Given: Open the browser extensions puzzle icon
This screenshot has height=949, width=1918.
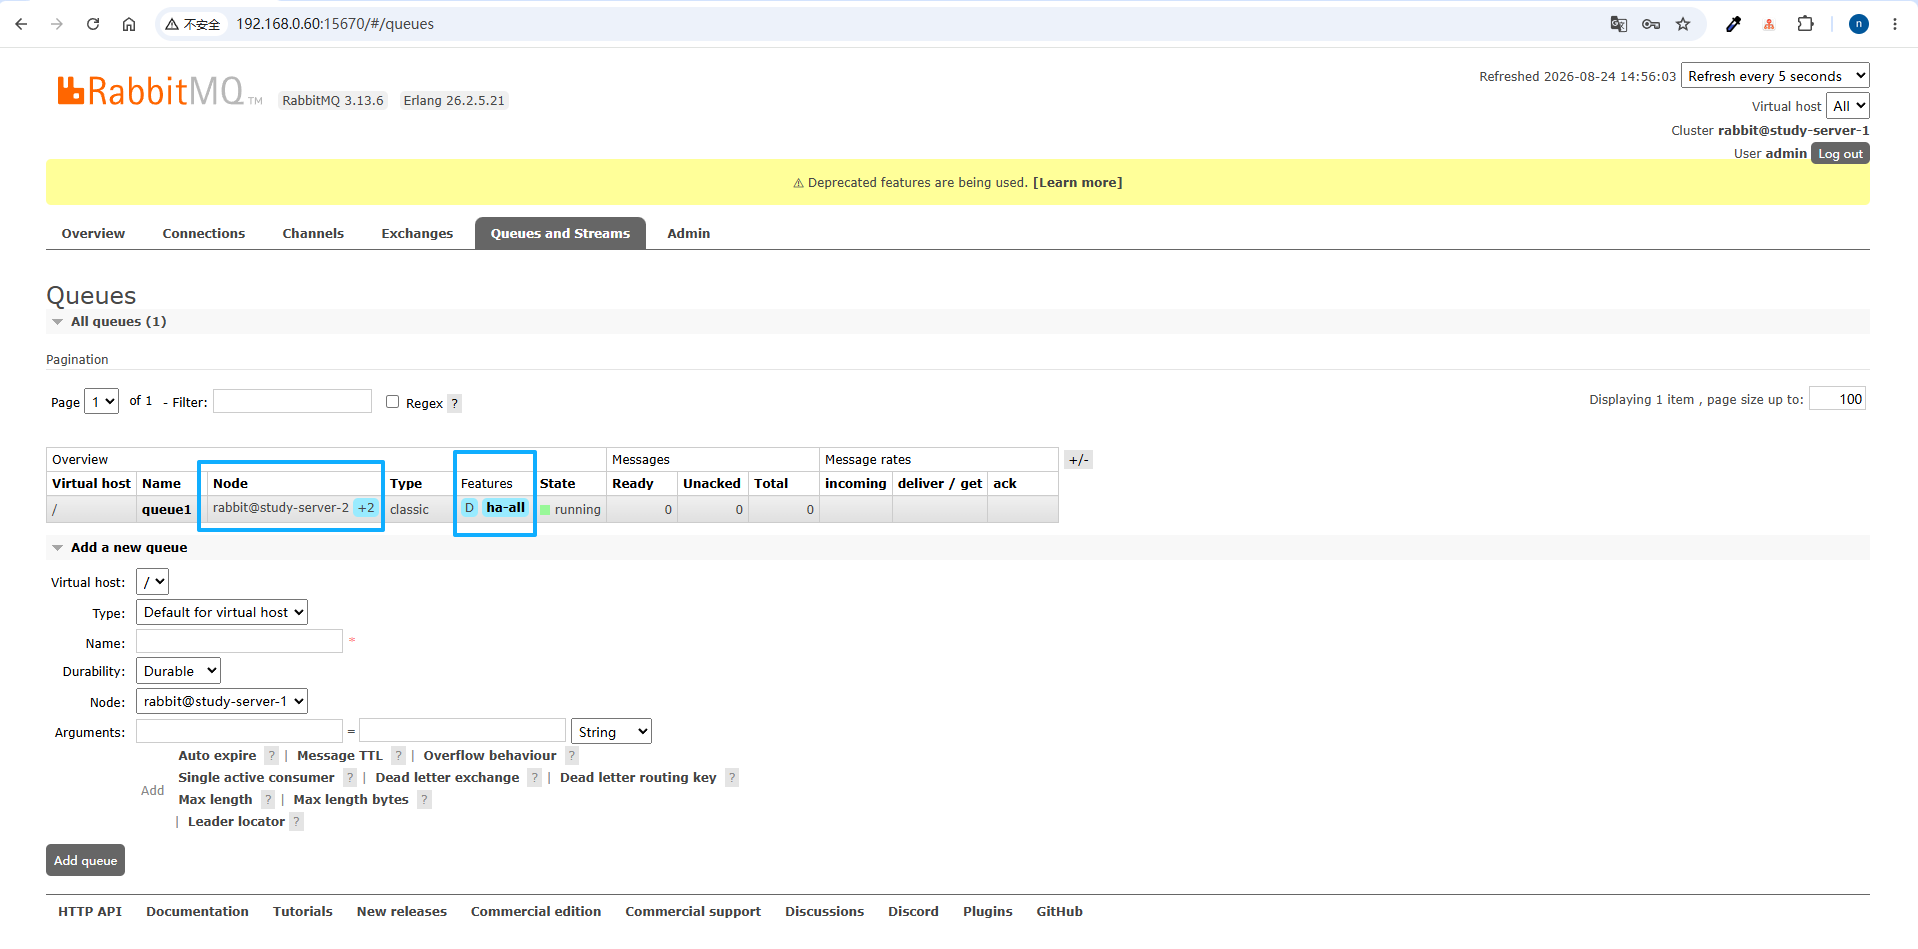Looking at the screenshot, I should 1805,24.
